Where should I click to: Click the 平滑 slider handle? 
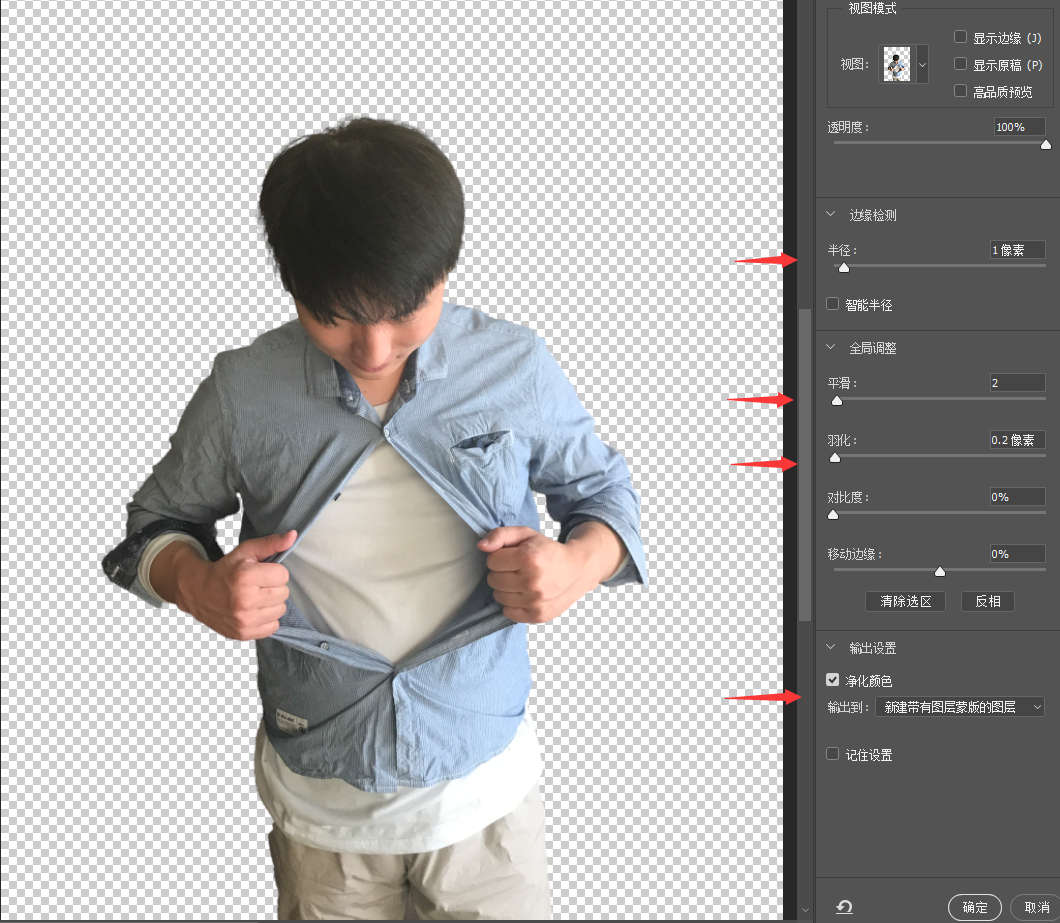click(x=837, y=401)
